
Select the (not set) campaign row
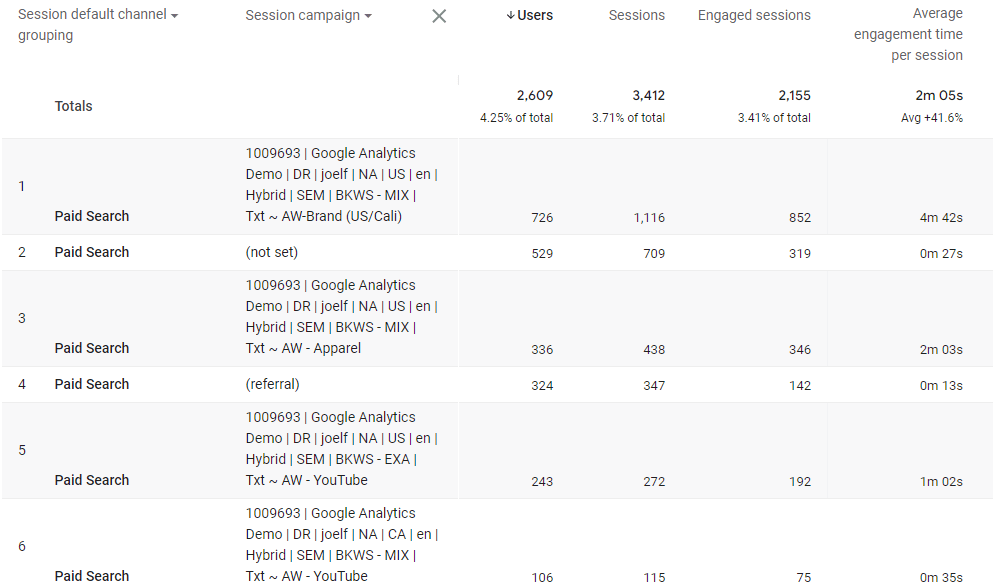point(496,252)
